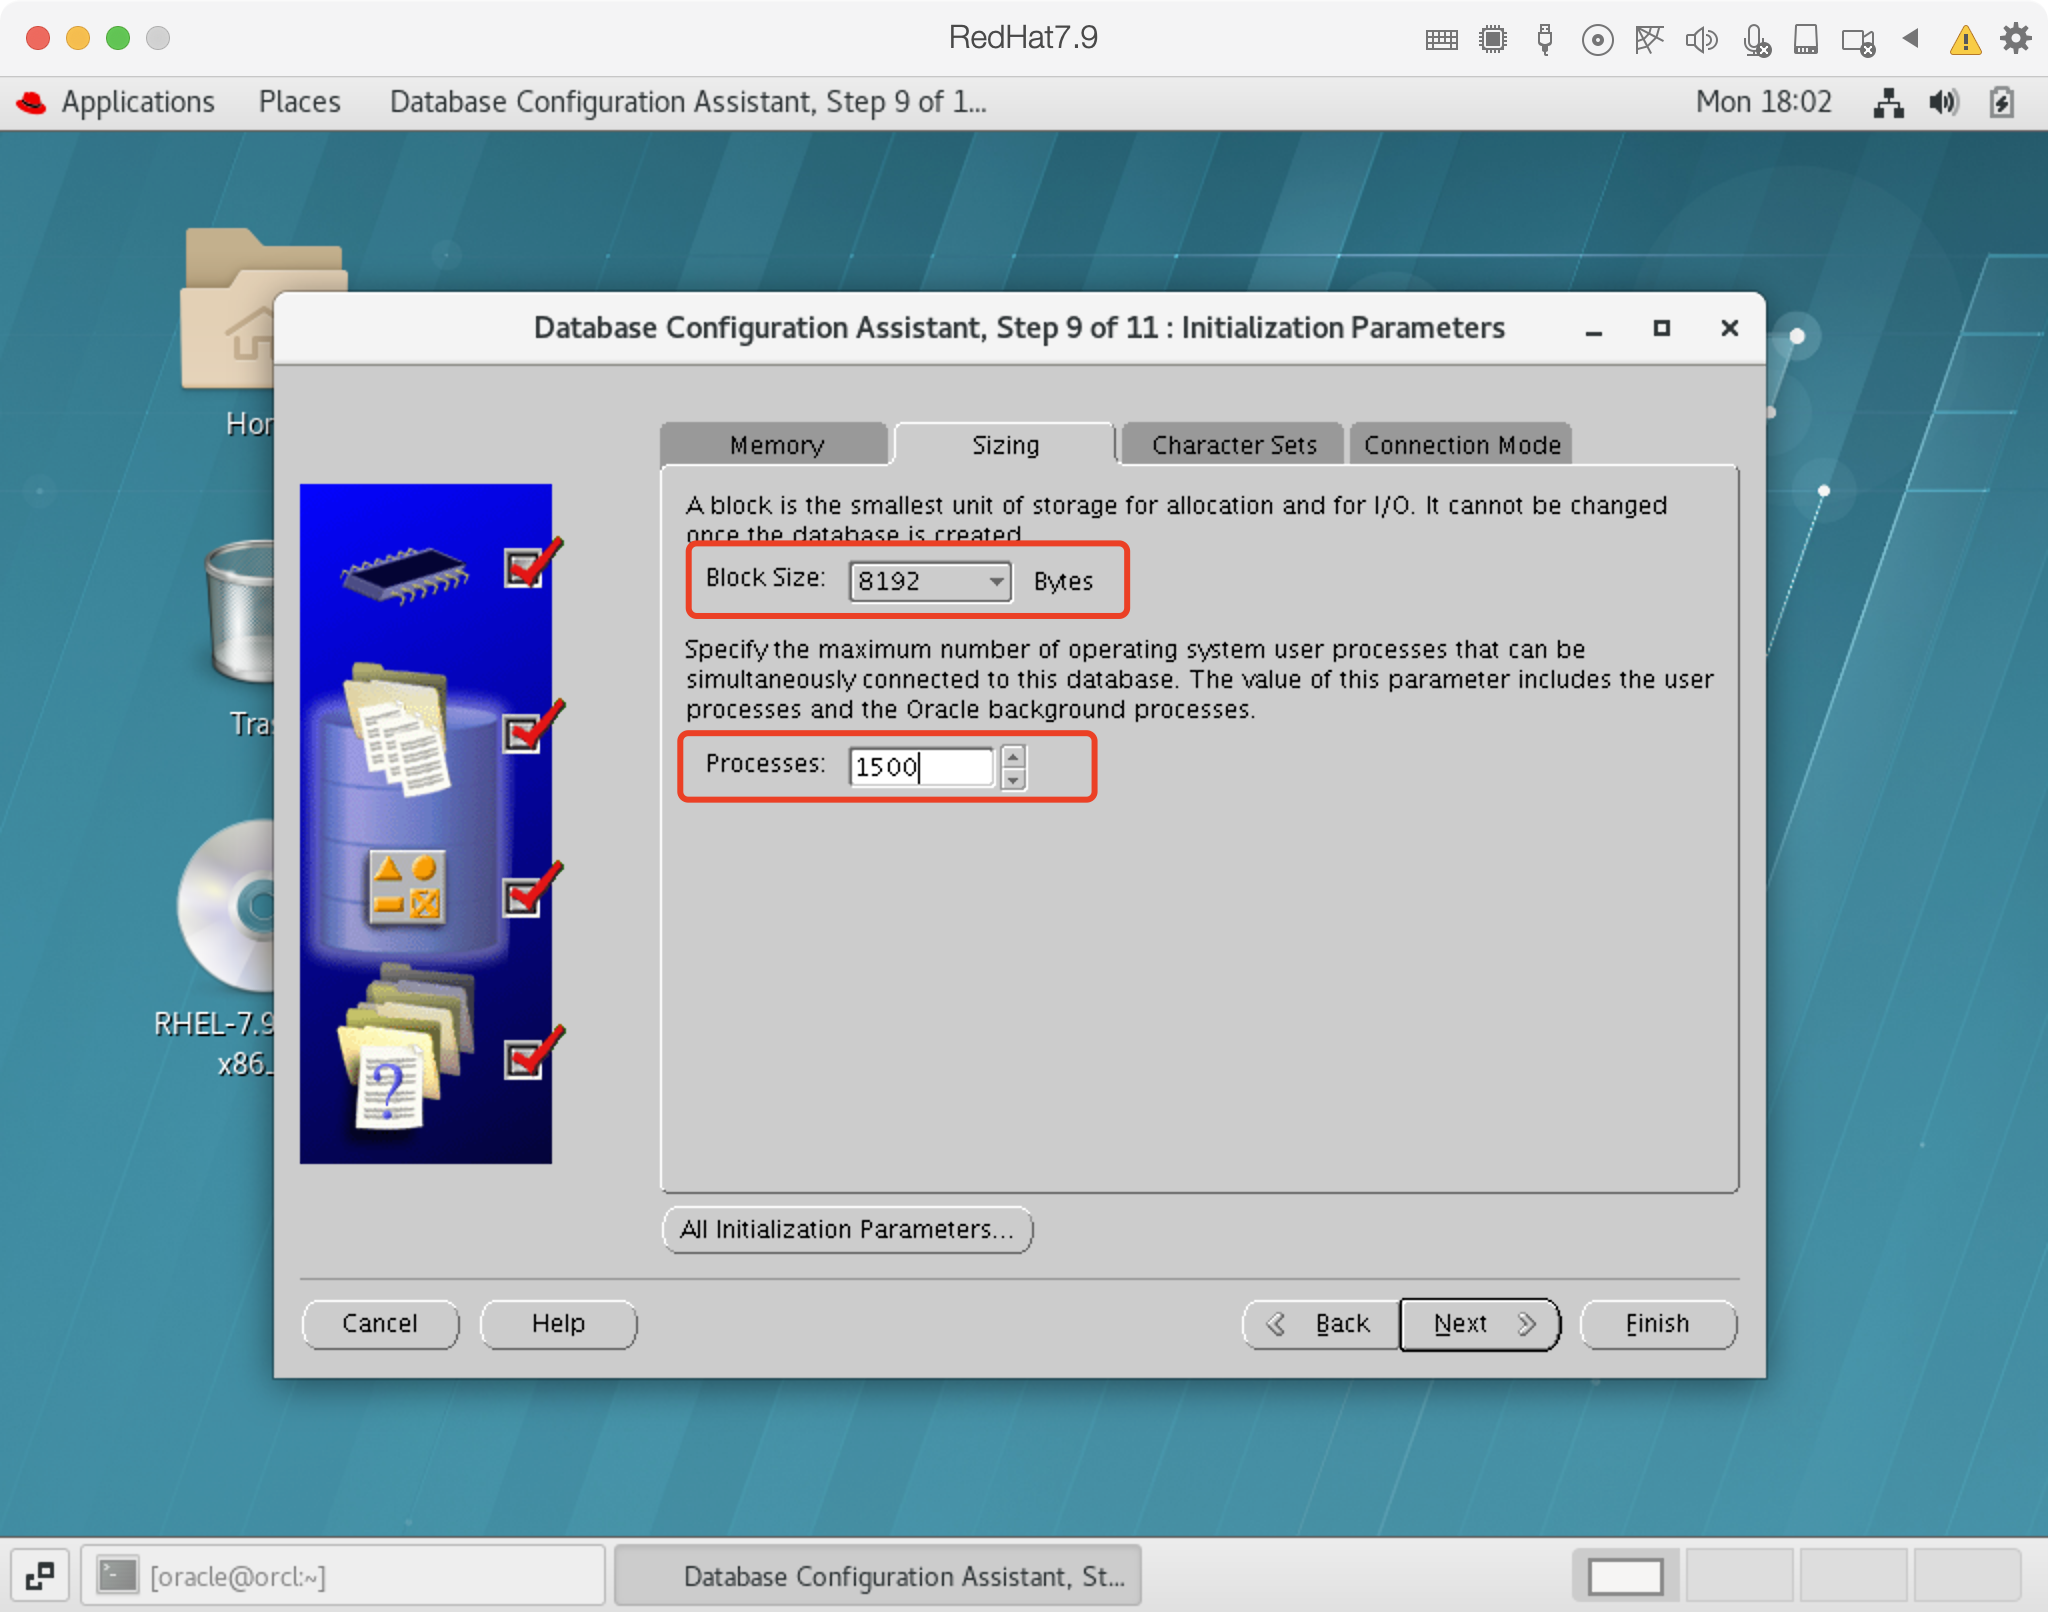
Task: Open All Initialization Parameters dialog
Action: click(847, 1229)
